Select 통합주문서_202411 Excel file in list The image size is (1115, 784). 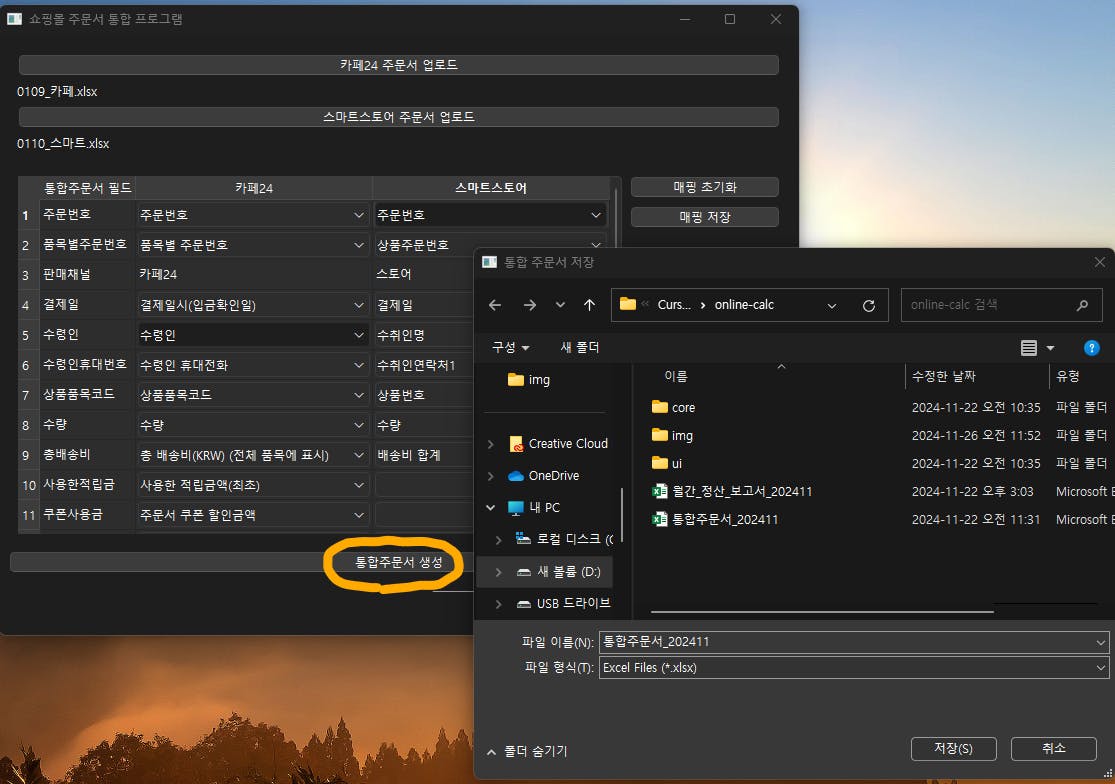[x=715, y=520]
